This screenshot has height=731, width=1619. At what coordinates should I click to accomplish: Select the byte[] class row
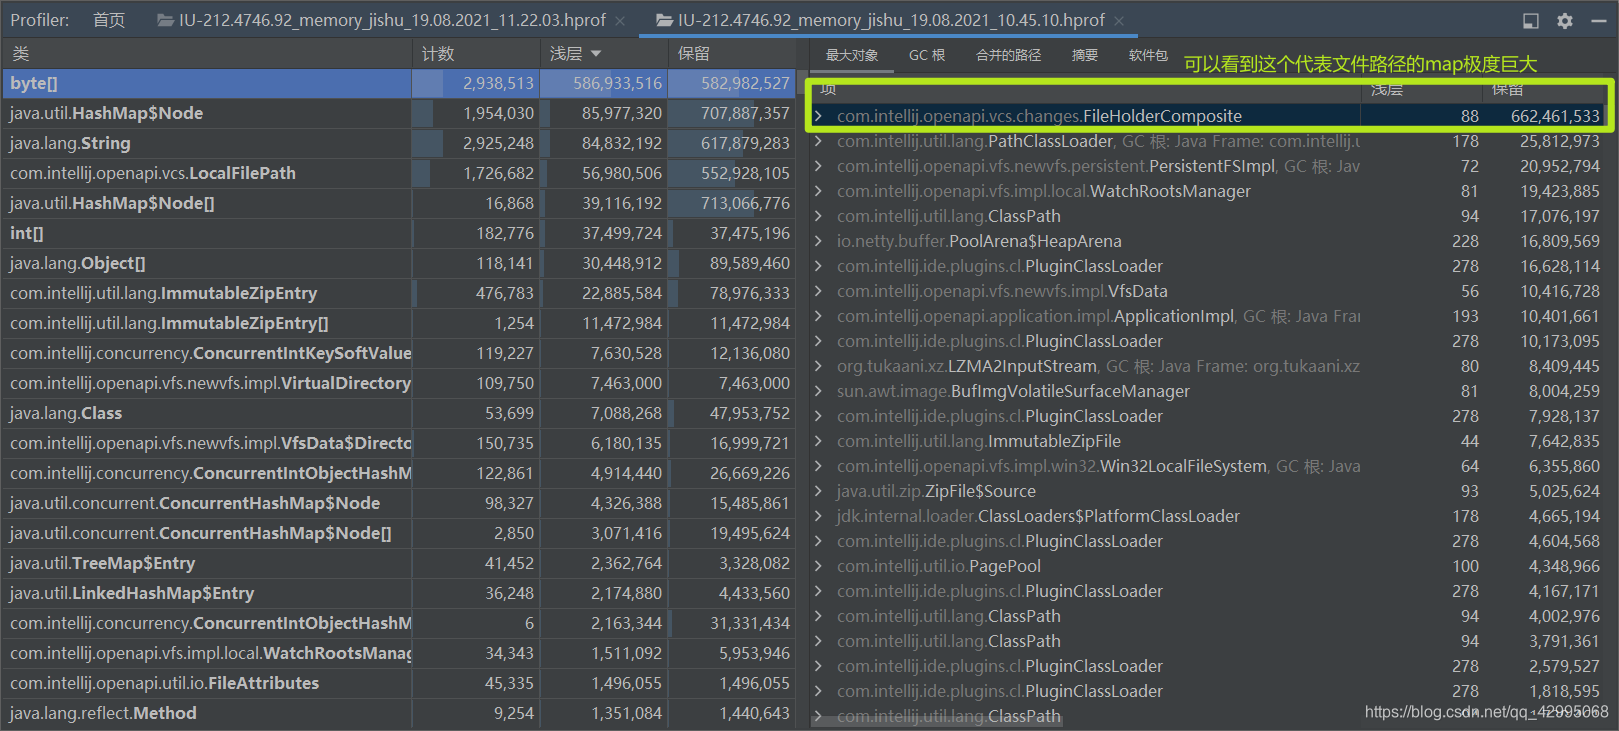point(398,83)
